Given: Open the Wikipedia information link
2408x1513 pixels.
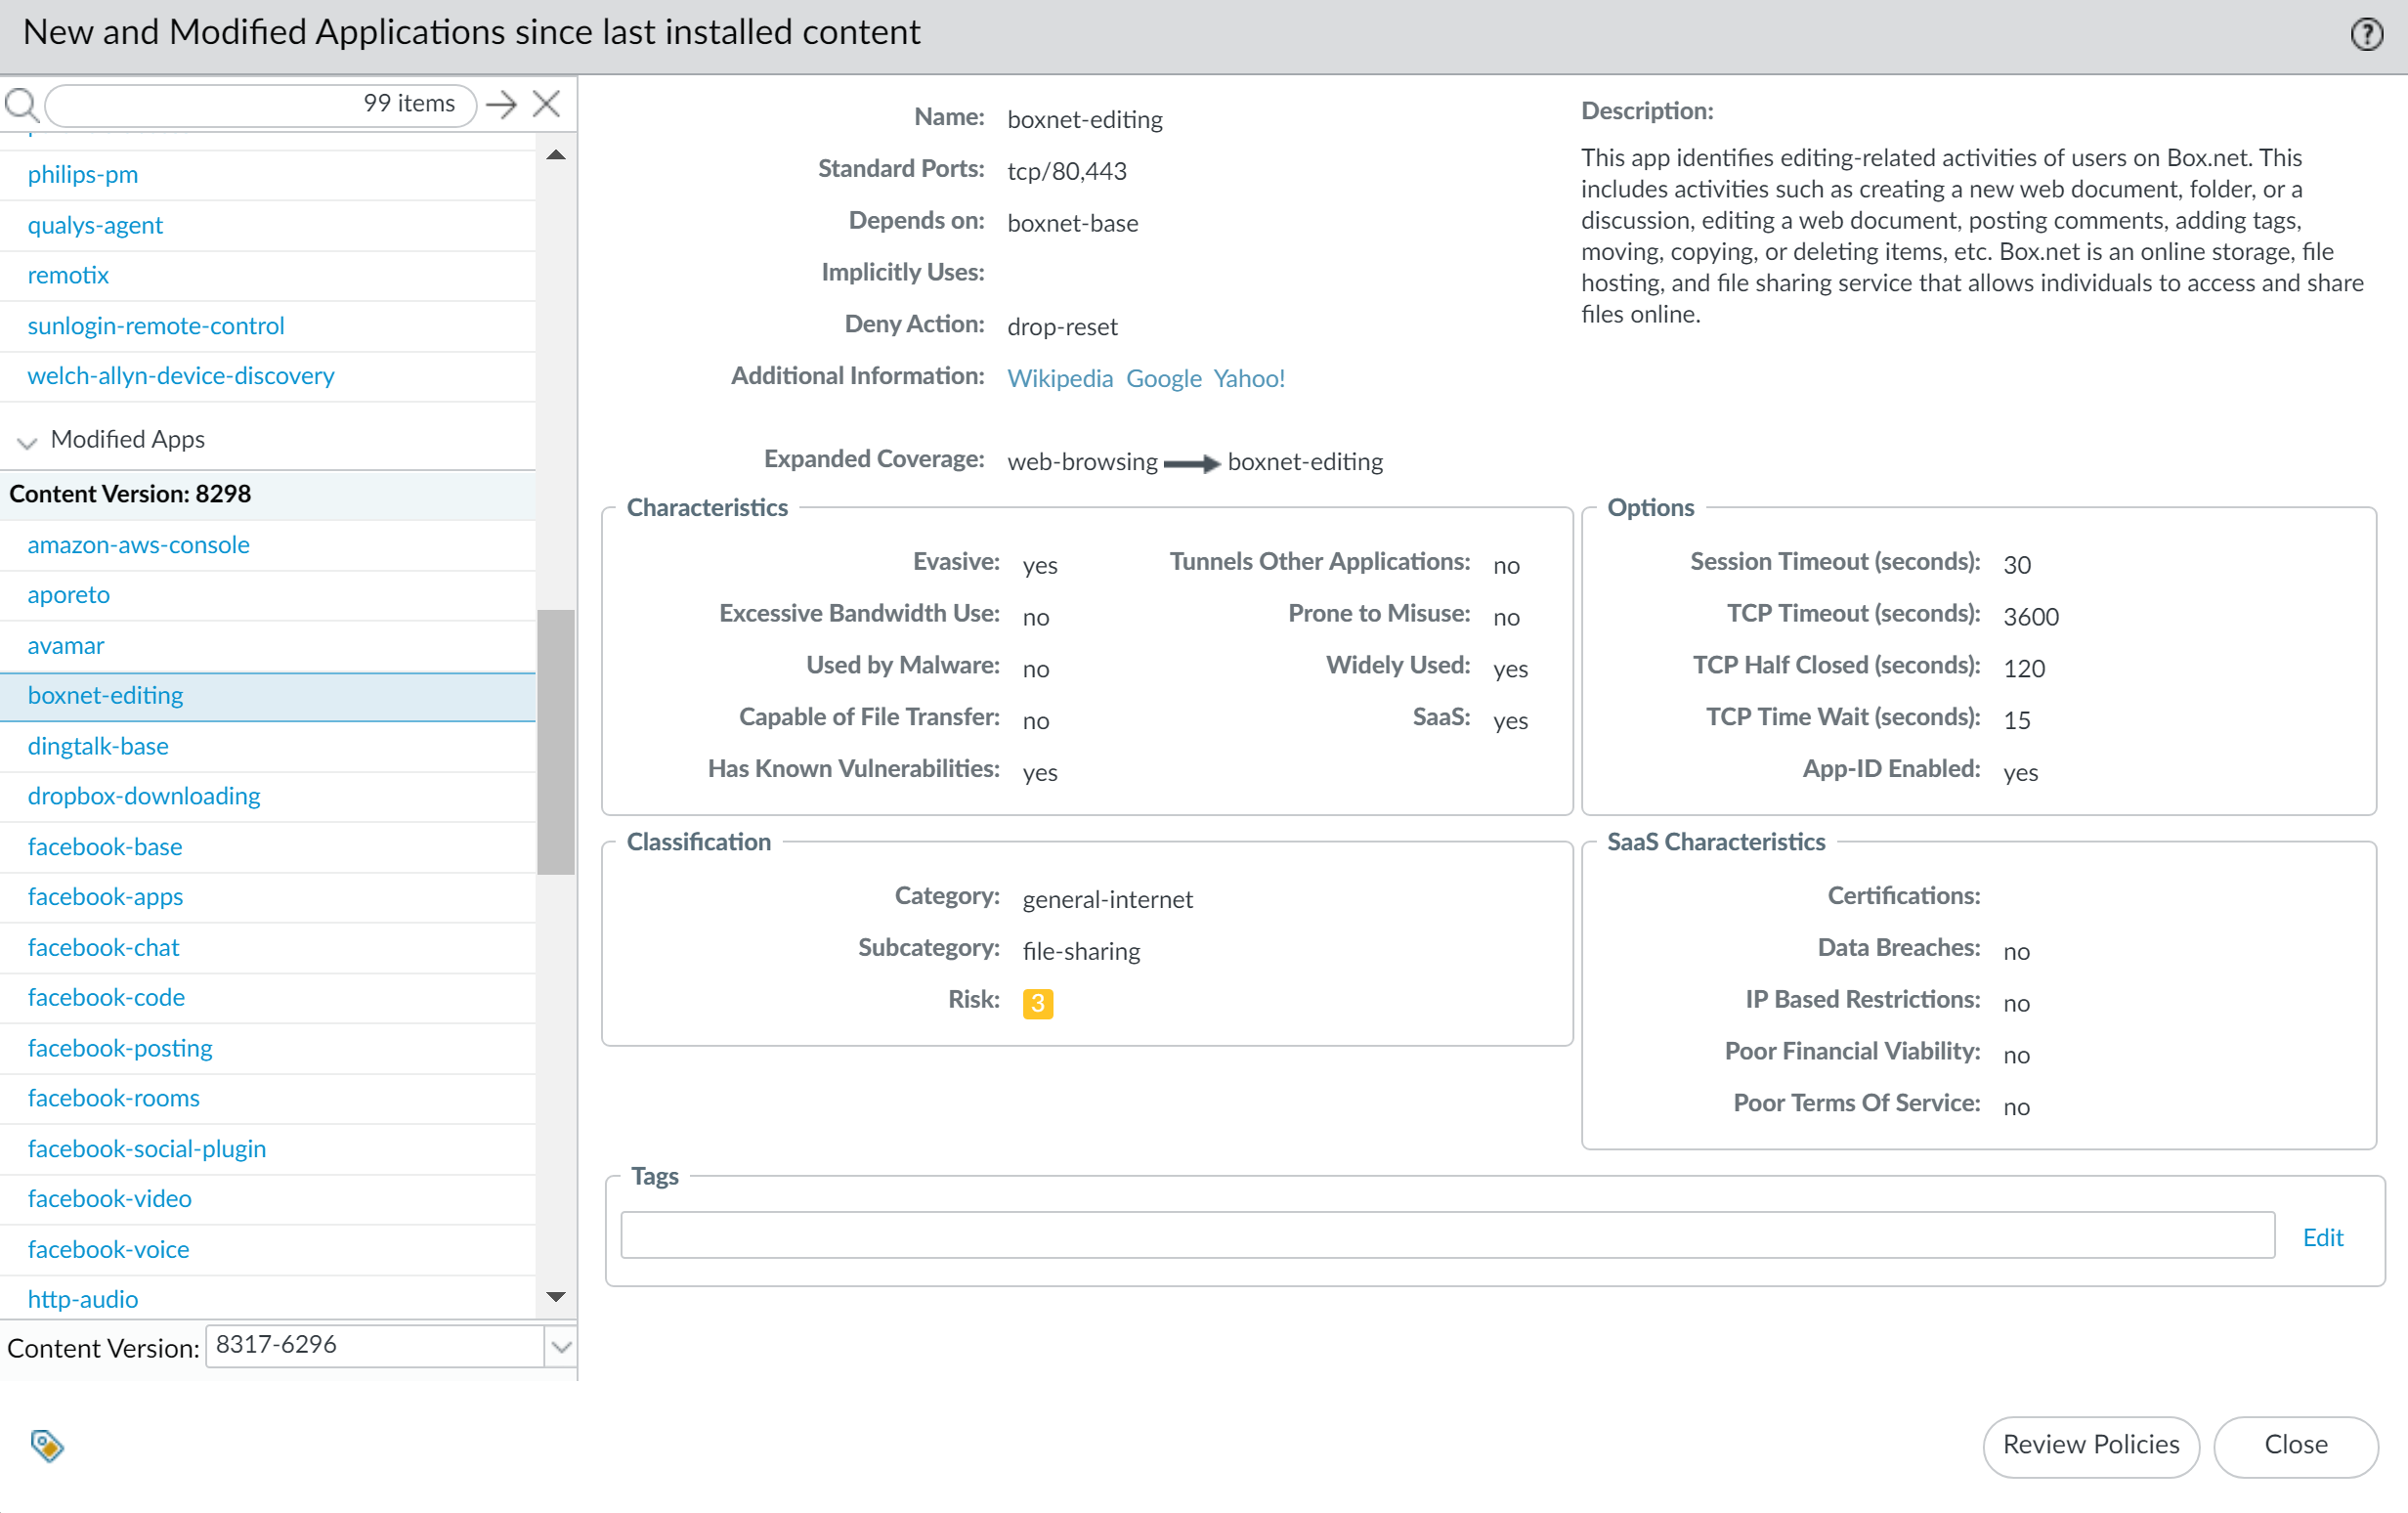Looking at the screenshot, I should click(1059, 378).
